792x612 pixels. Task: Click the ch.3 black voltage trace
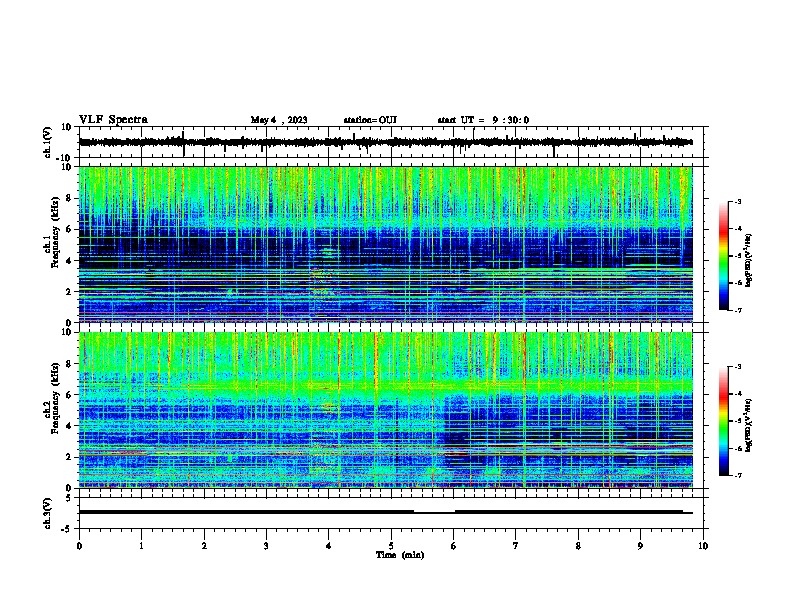point(385,512)
